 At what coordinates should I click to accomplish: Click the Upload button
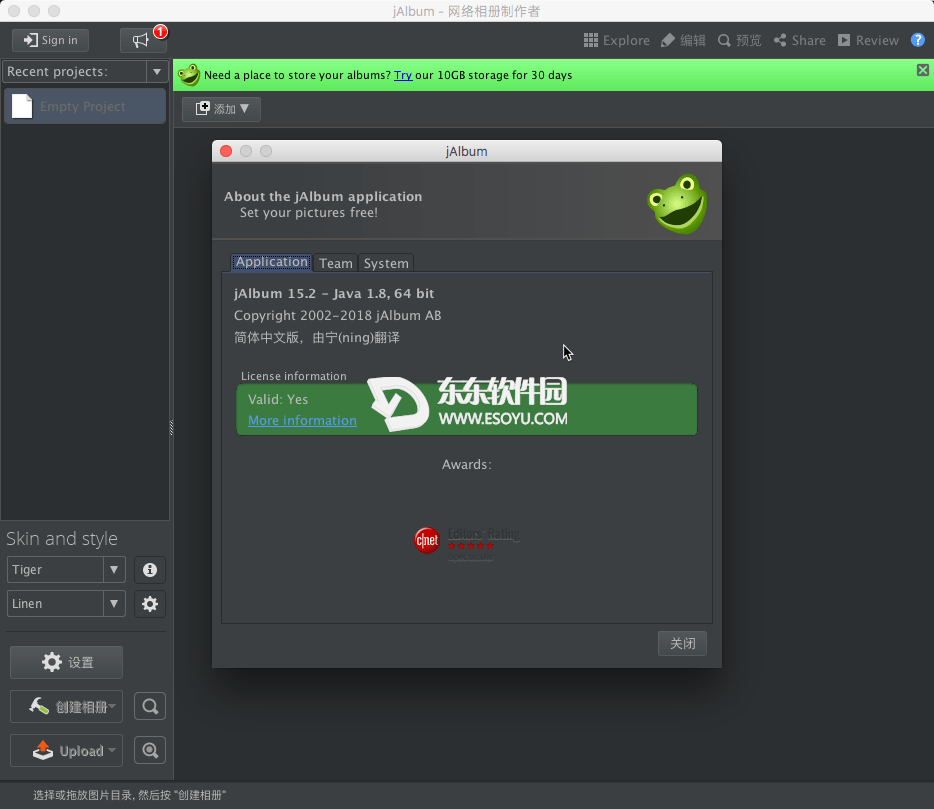(67, 751)
